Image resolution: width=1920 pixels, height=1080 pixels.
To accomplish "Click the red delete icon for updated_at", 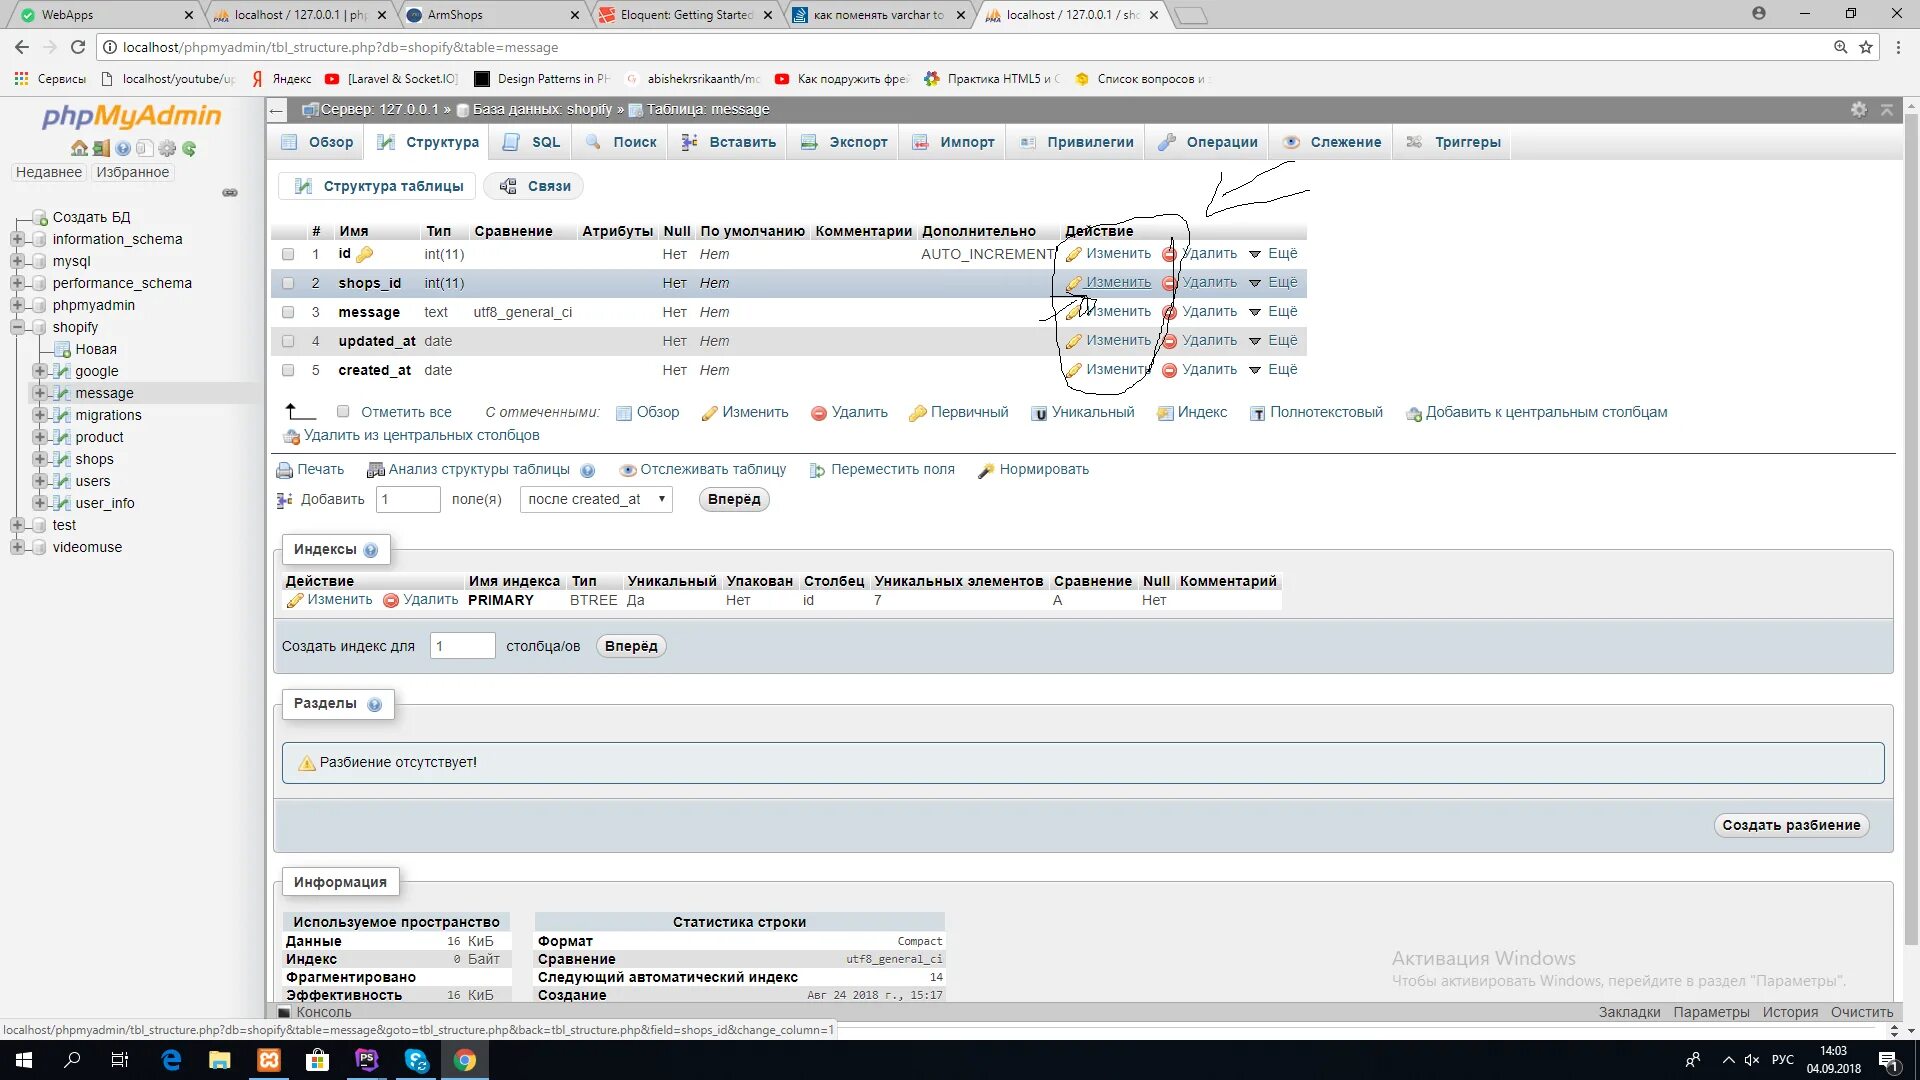I will 1169,341.
